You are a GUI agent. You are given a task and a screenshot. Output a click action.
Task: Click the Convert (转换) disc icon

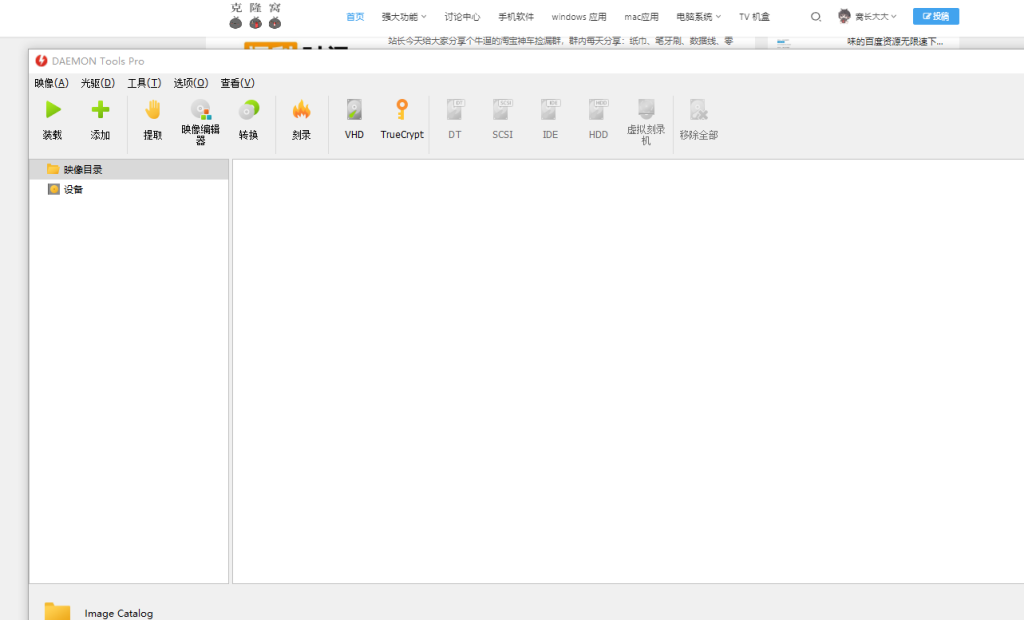click(248, 110)
